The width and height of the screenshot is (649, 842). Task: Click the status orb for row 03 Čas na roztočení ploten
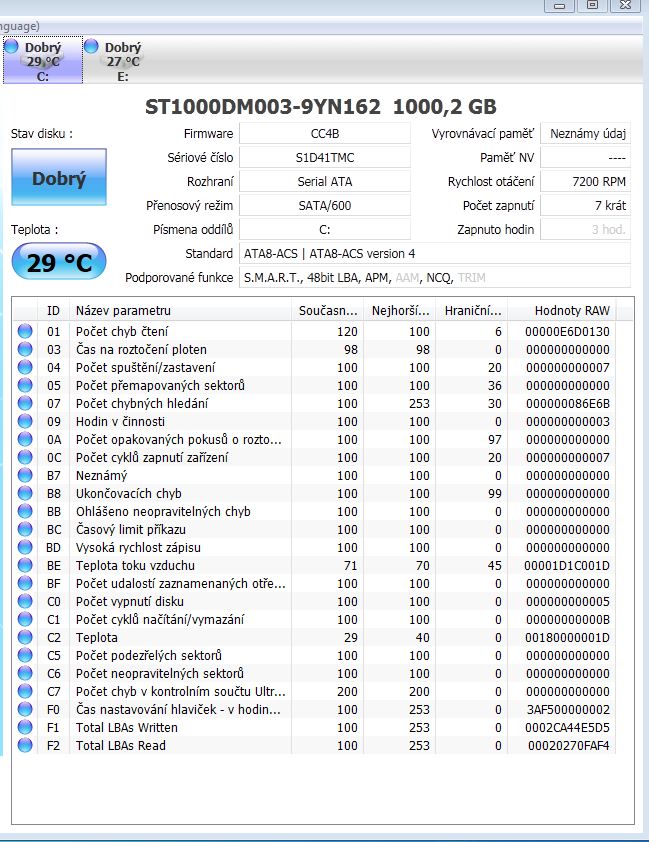click(25, 350)
